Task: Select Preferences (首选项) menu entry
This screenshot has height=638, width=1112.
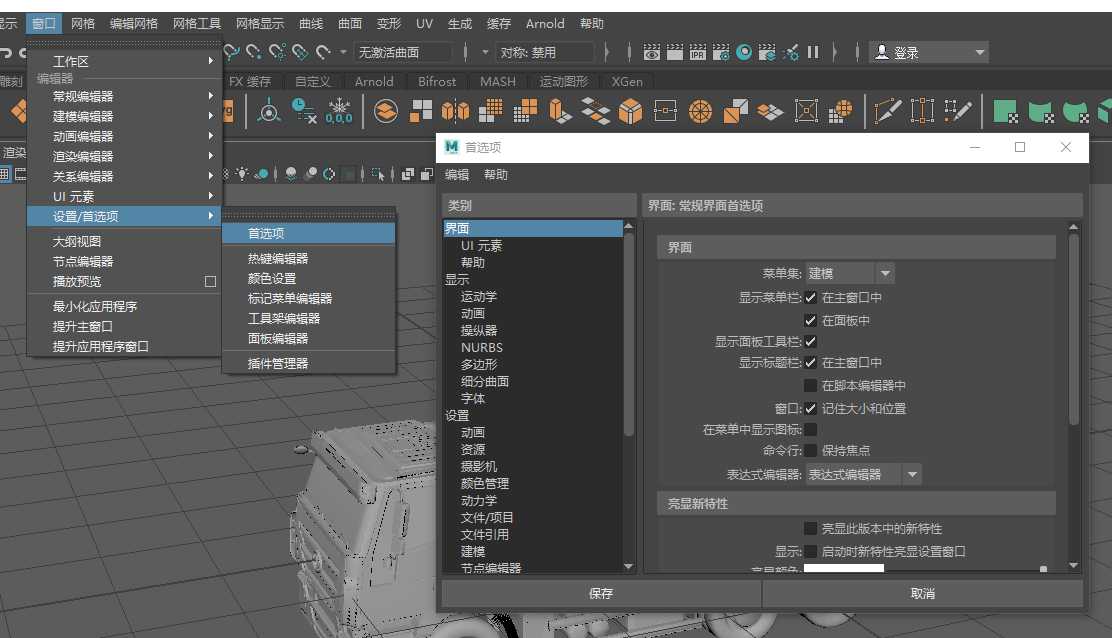Action: coord(308,233)
